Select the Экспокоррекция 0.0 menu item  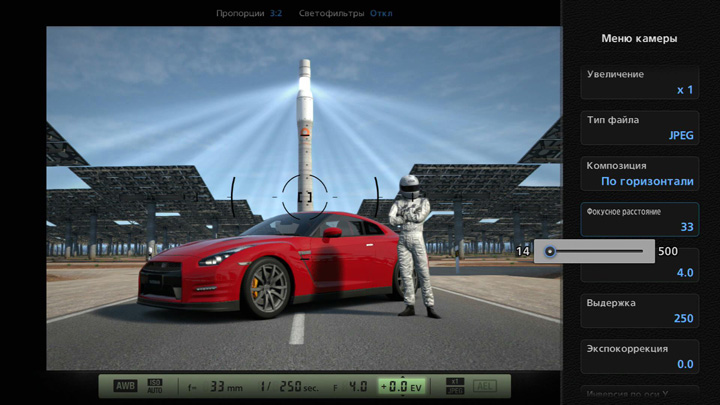640,356
